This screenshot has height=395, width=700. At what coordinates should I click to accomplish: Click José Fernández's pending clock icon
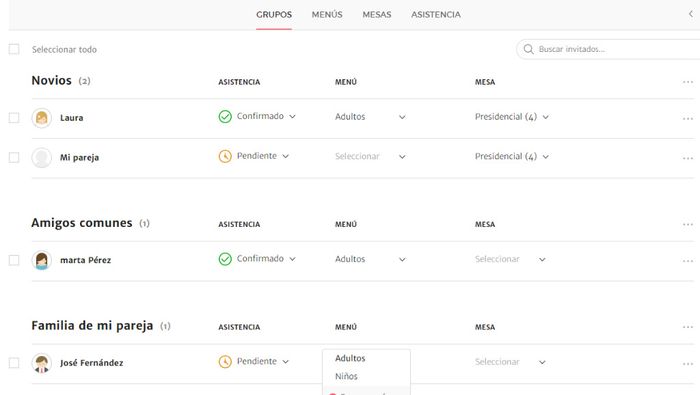click(225, 362)
